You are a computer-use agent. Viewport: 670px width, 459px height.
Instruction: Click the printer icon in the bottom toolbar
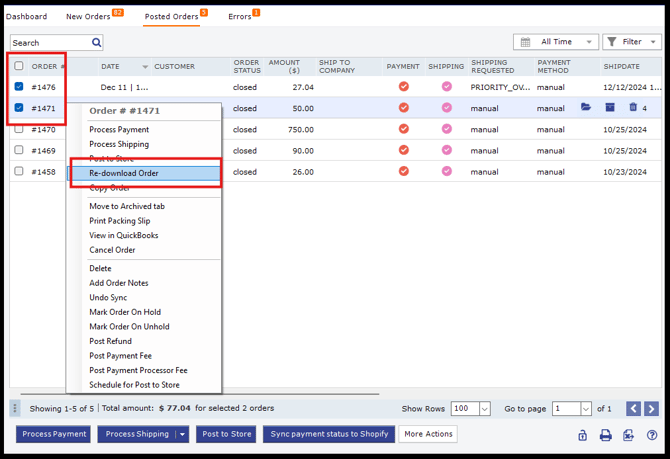(605, 435)
